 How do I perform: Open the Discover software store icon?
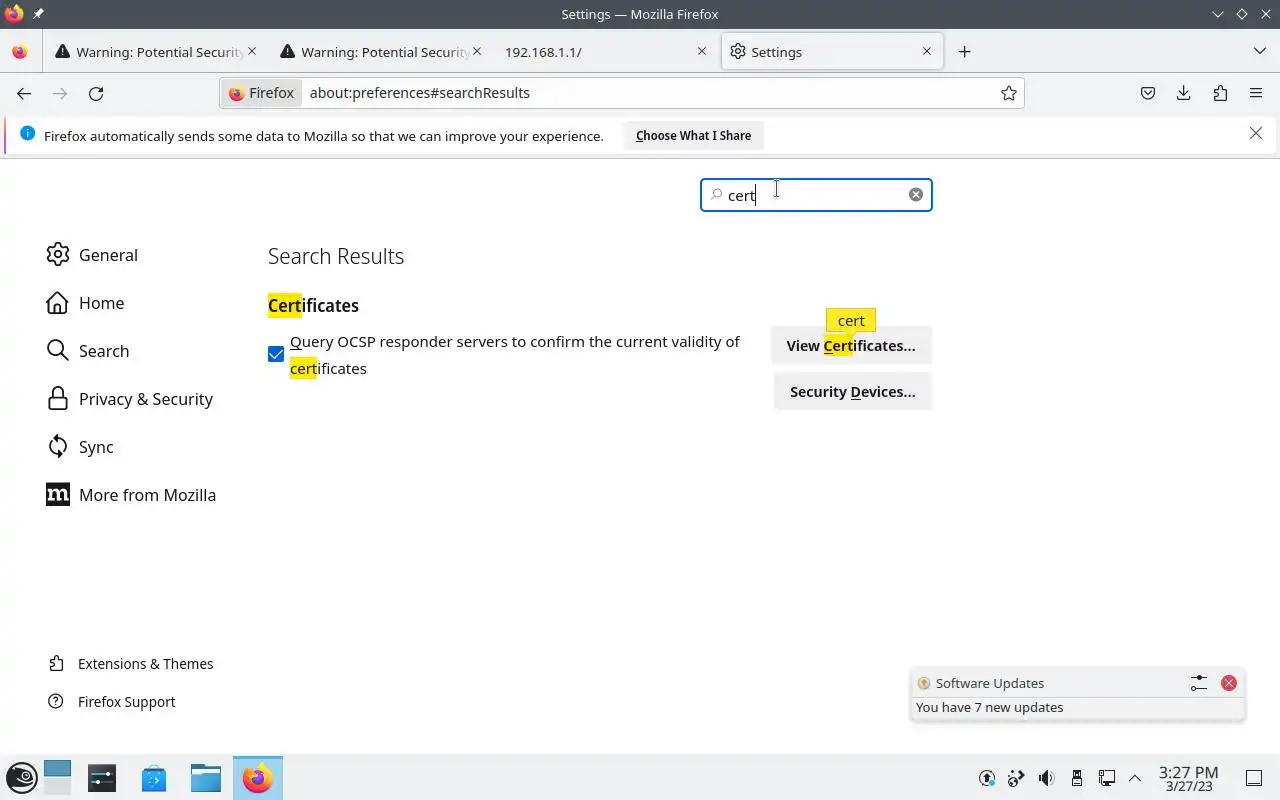(x=154, y=778)
